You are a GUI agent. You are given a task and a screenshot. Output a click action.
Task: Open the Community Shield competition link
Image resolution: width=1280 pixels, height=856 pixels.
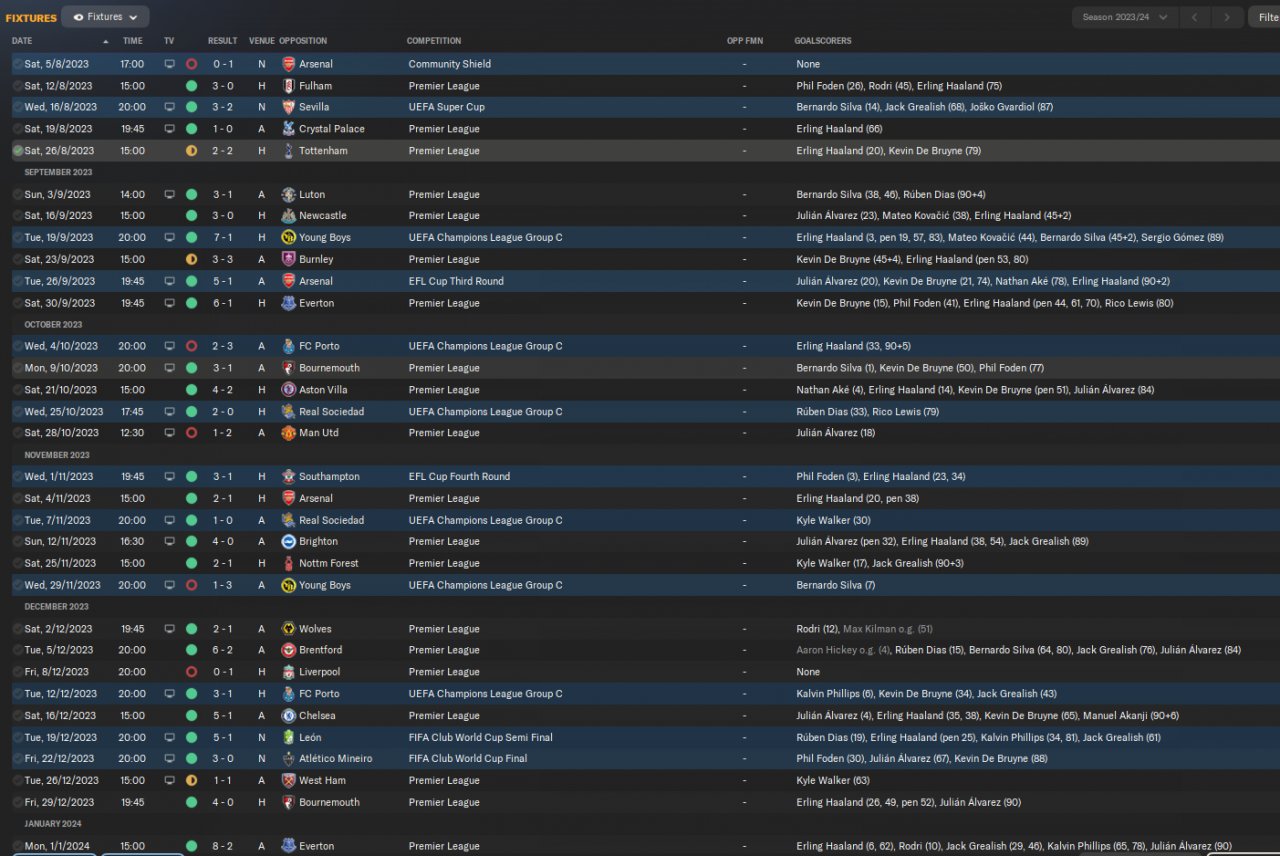(x=449, y=64)
